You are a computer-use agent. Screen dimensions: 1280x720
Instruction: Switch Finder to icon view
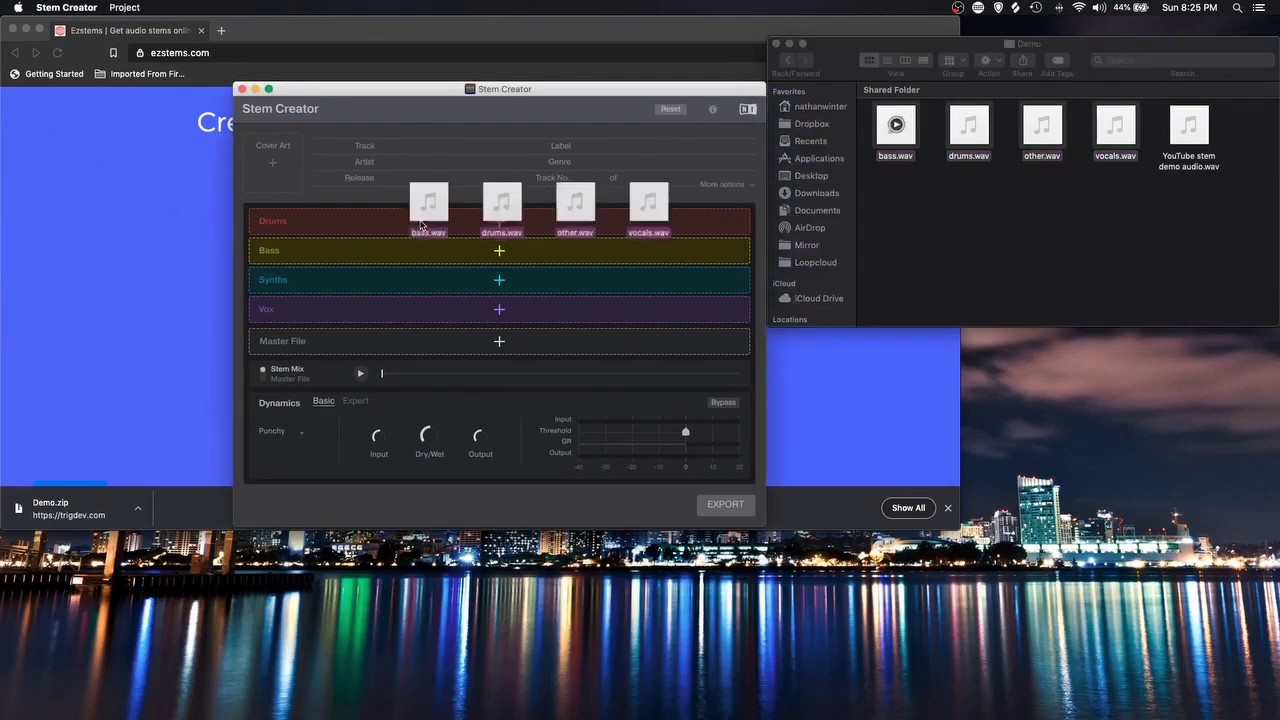869,60
